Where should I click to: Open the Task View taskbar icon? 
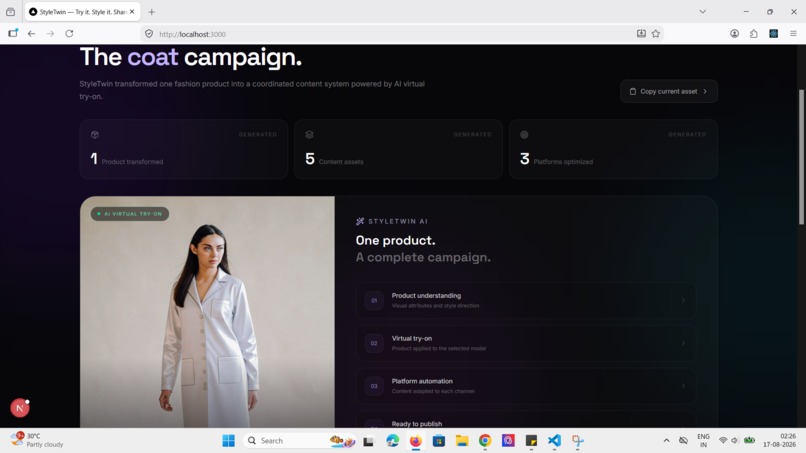[369, 441]
